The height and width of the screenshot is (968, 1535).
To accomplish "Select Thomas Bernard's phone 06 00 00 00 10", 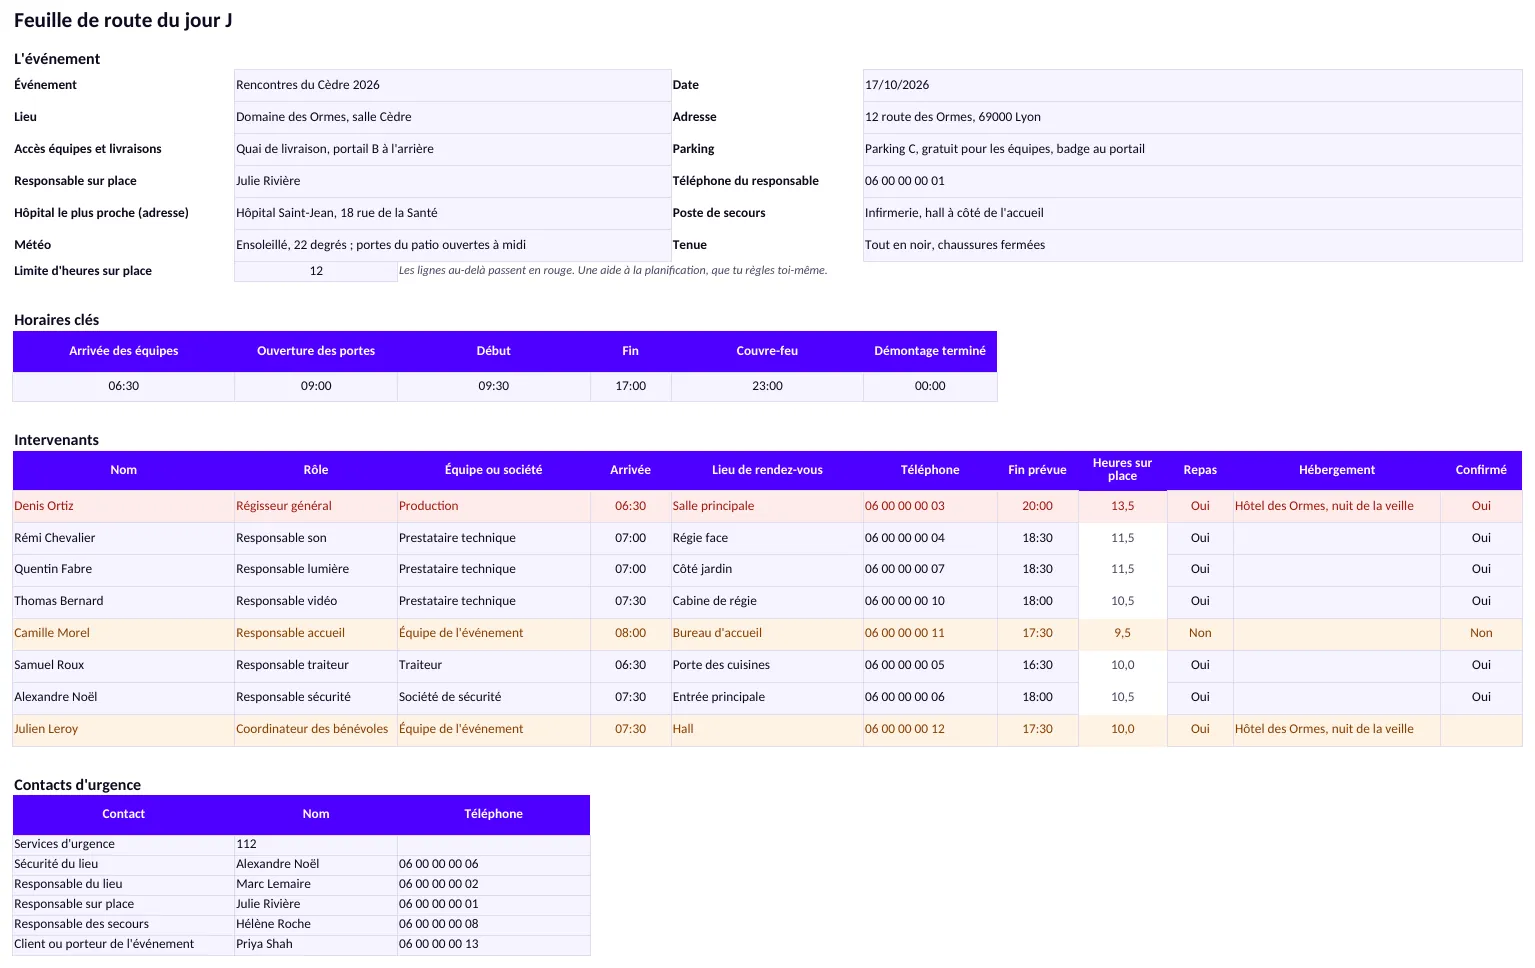I will (930, 601).
